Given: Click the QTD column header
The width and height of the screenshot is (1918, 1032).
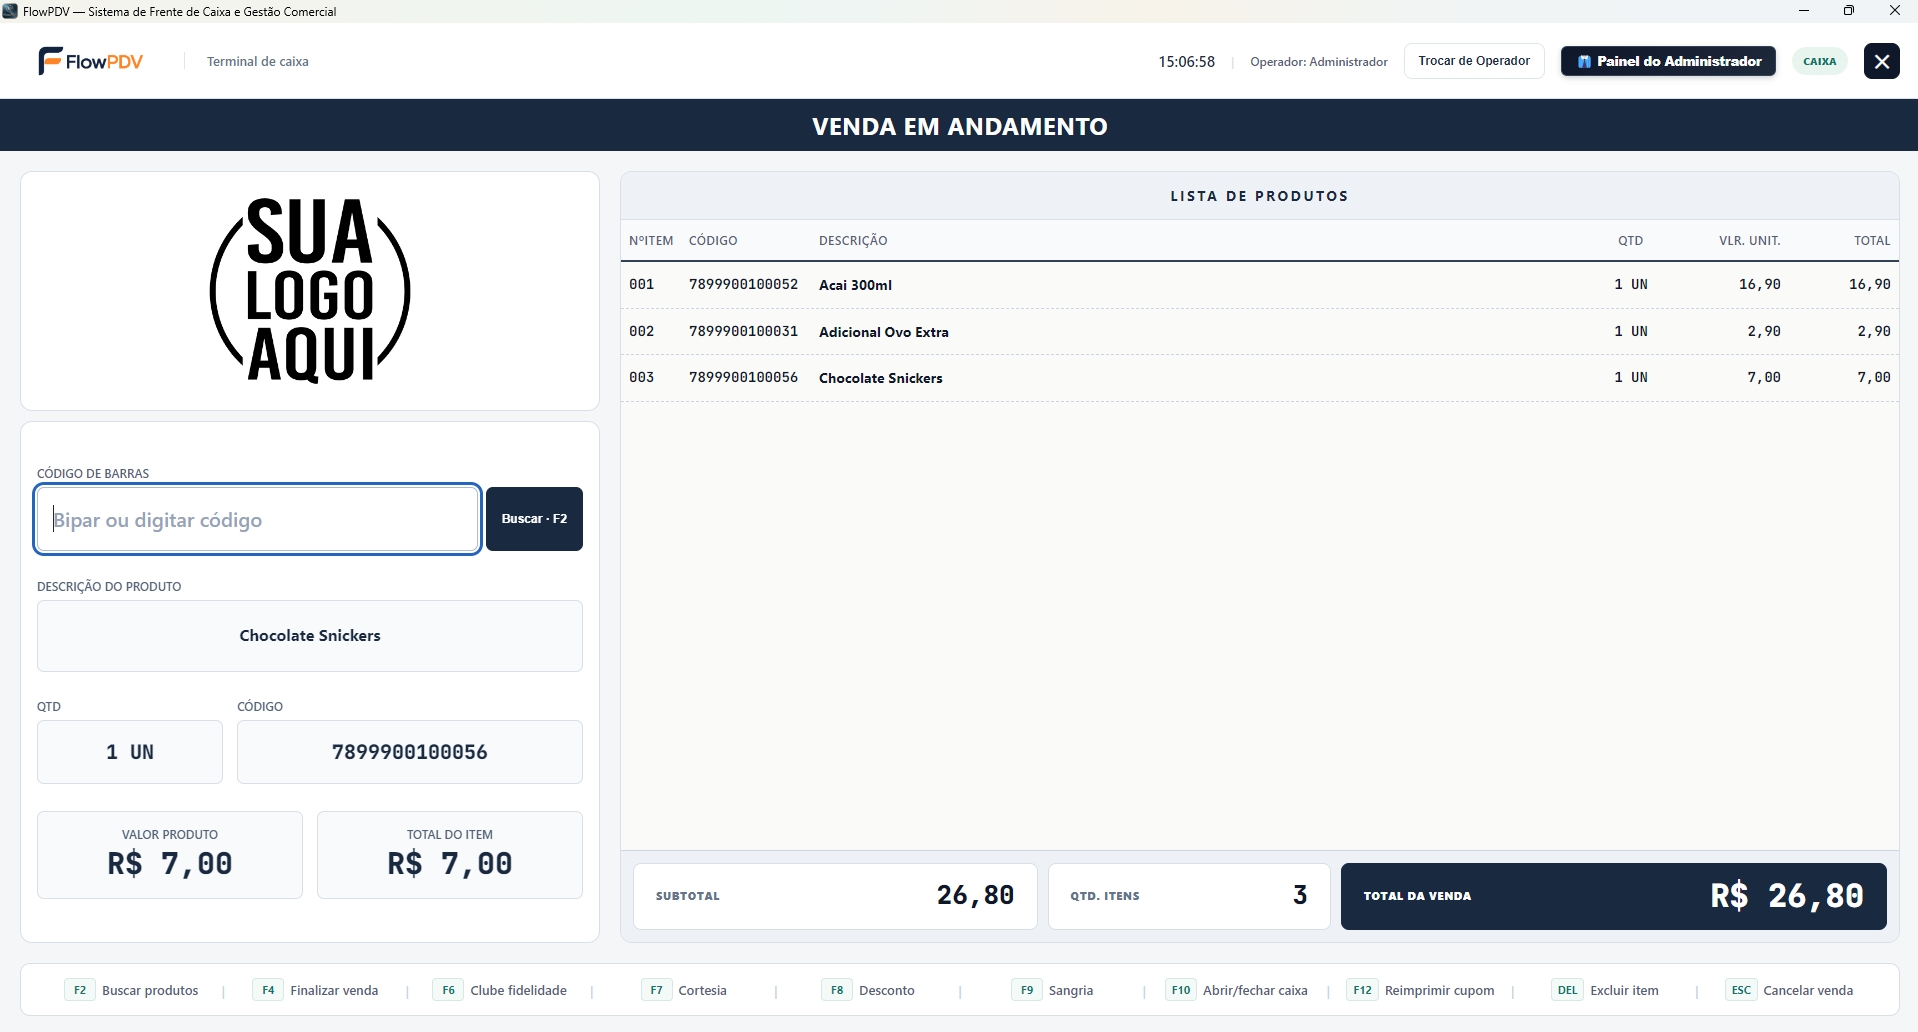Looking at the screenshot, I should point(1630,241).
